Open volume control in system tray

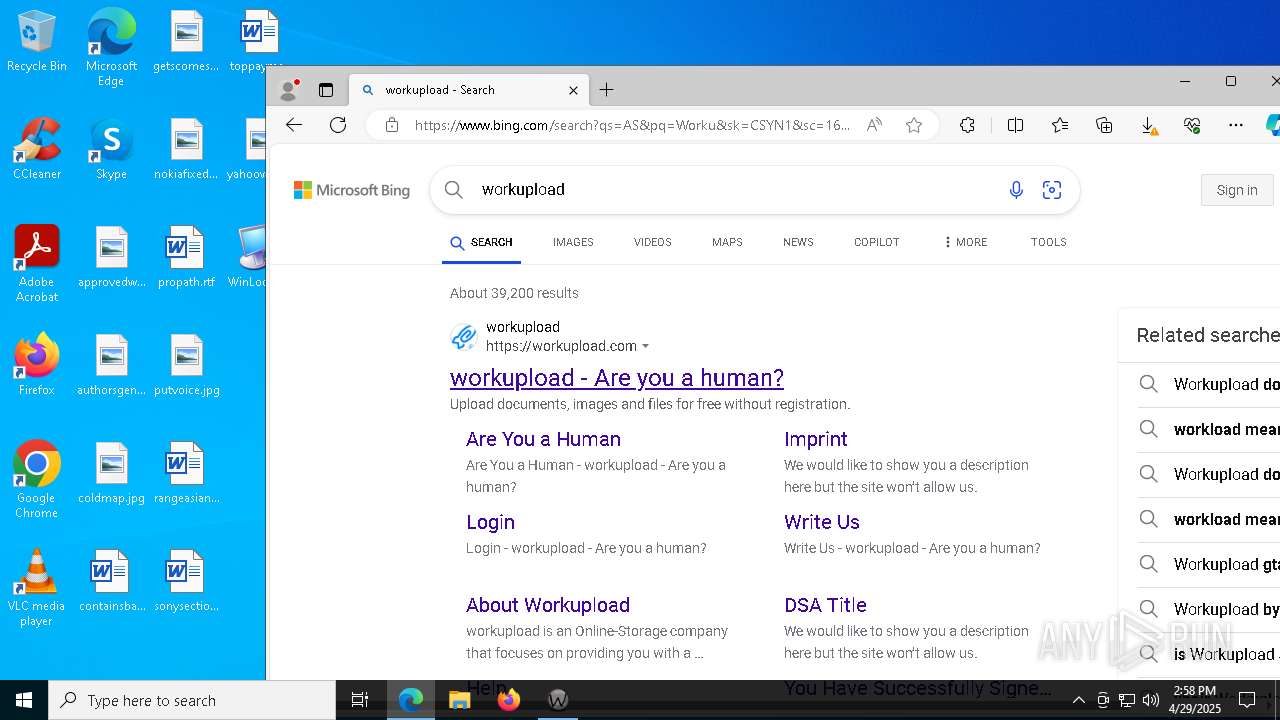pyautogui.click(x=1150, y=700)
